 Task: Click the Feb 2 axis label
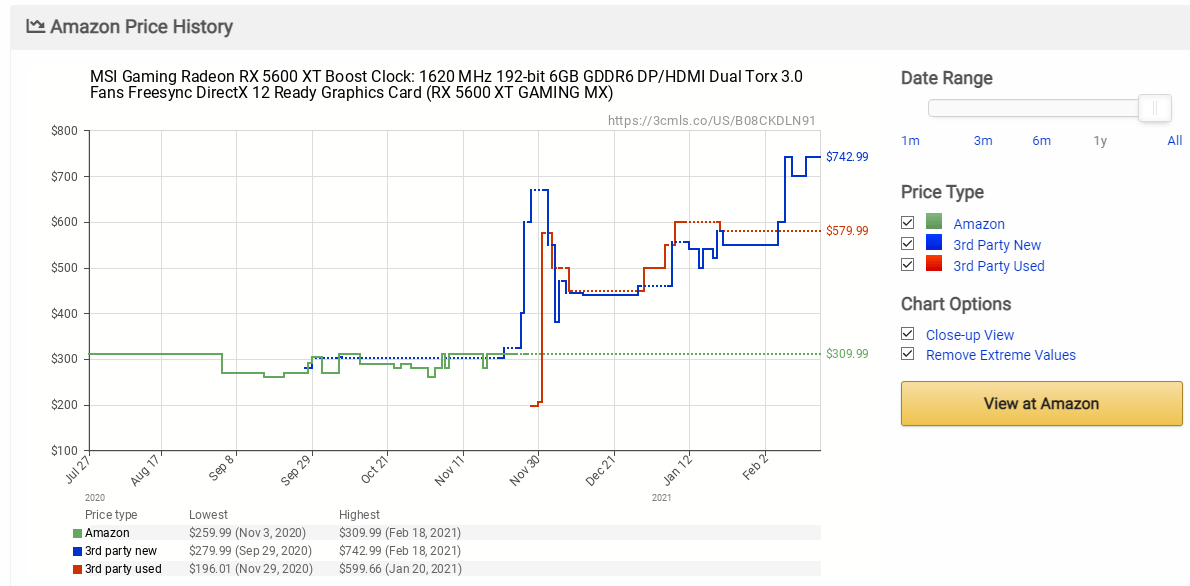[x=755, y=466]
